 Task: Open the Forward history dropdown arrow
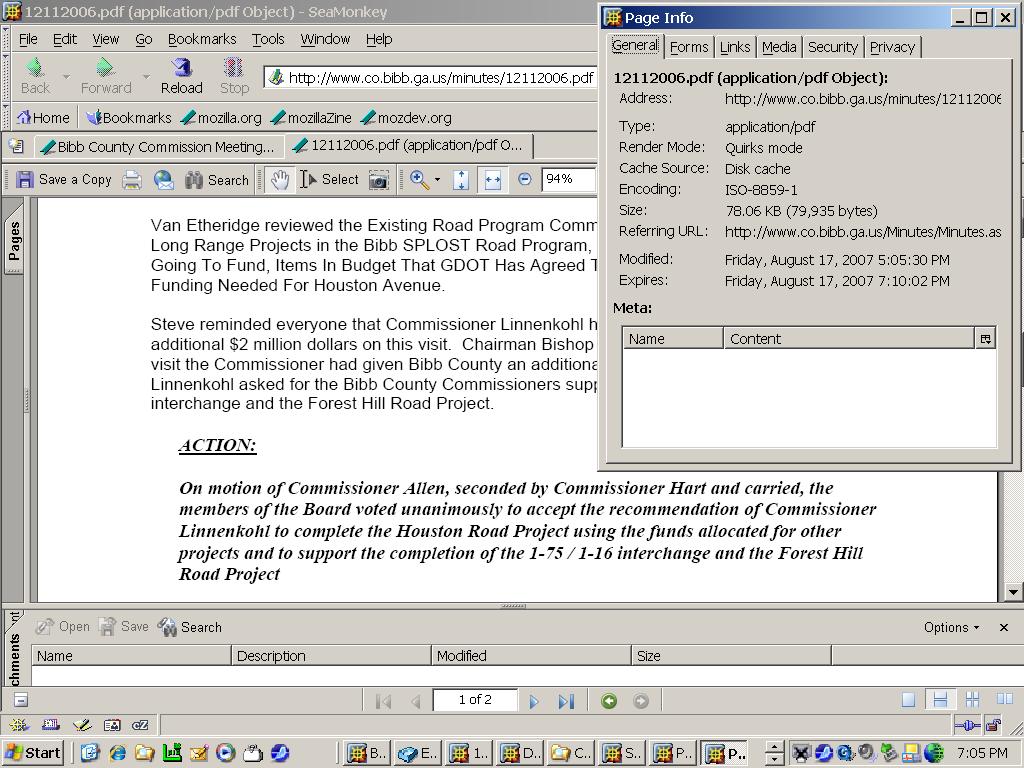146,76
